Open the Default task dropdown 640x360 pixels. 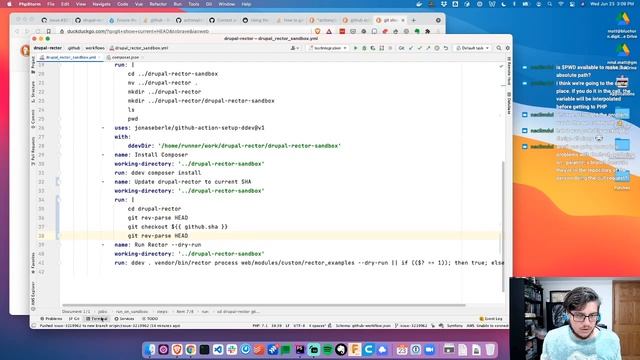pos(472,48)
